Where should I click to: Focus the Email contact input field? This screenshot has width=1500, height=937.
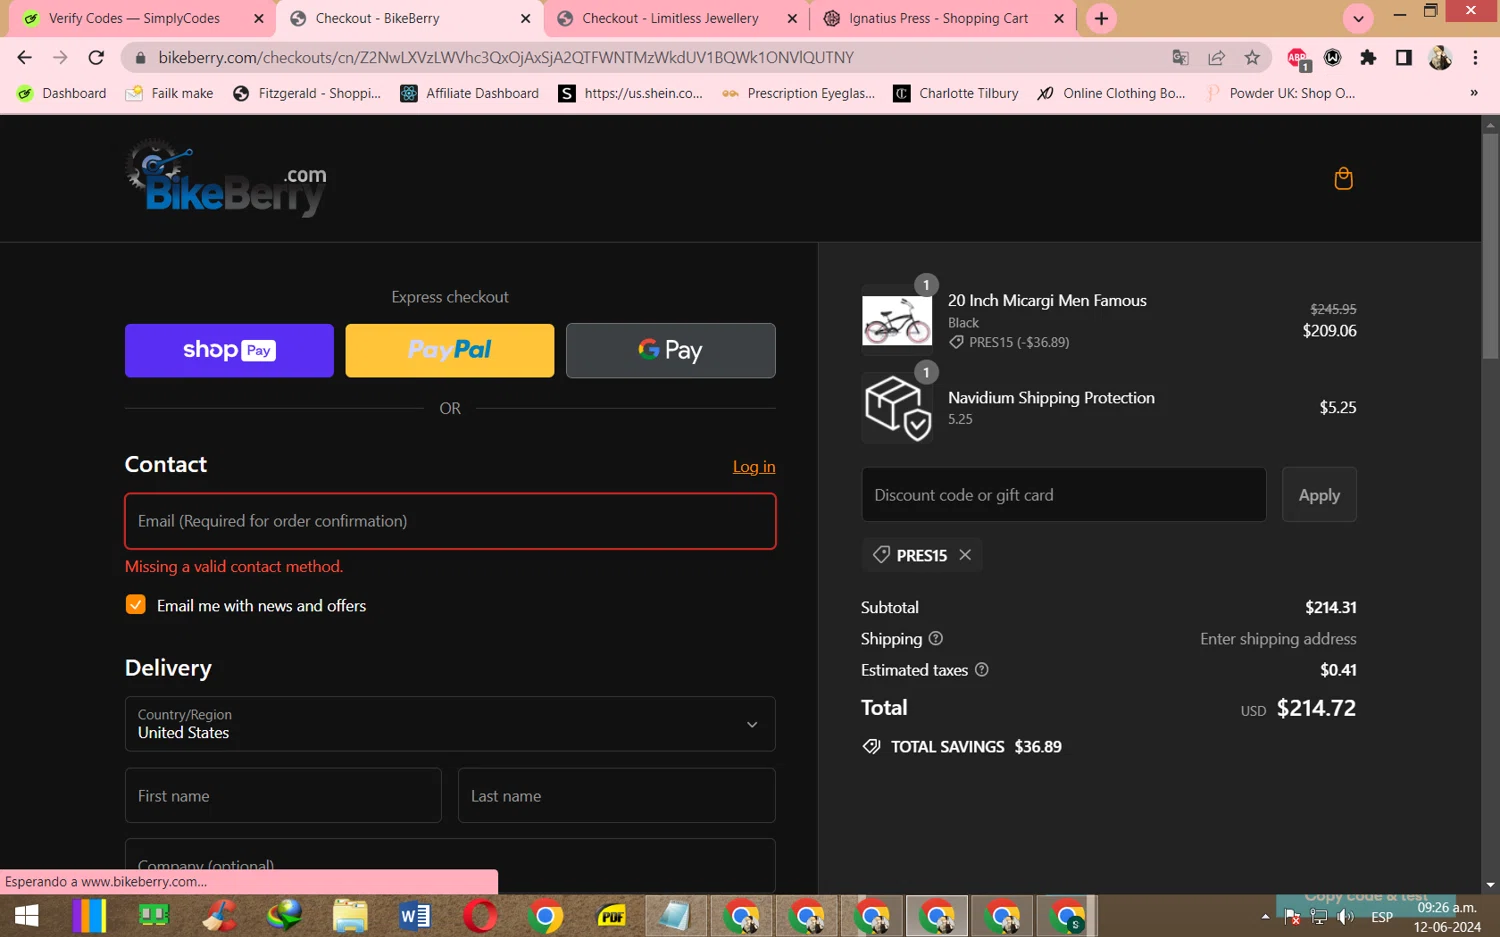click(450, 521)
